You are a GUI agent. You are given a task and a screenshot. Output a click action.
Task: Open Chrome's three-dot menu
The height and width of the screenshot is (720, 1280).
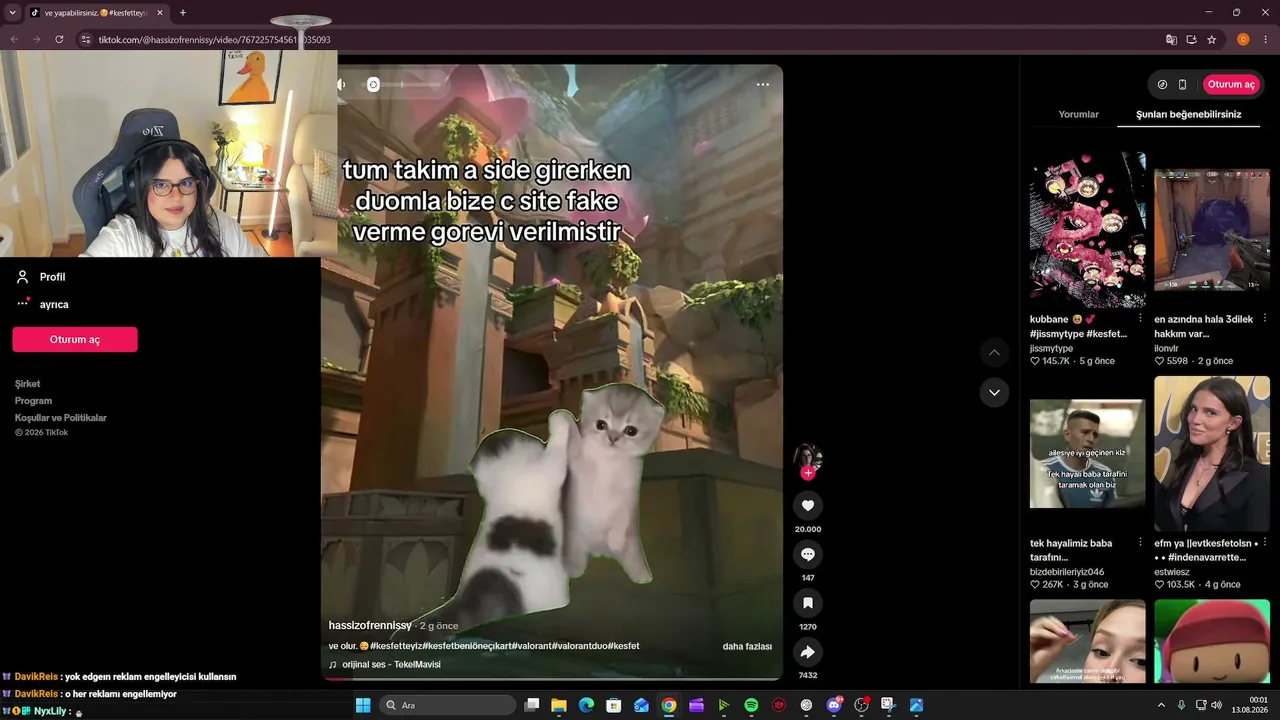1266,40
